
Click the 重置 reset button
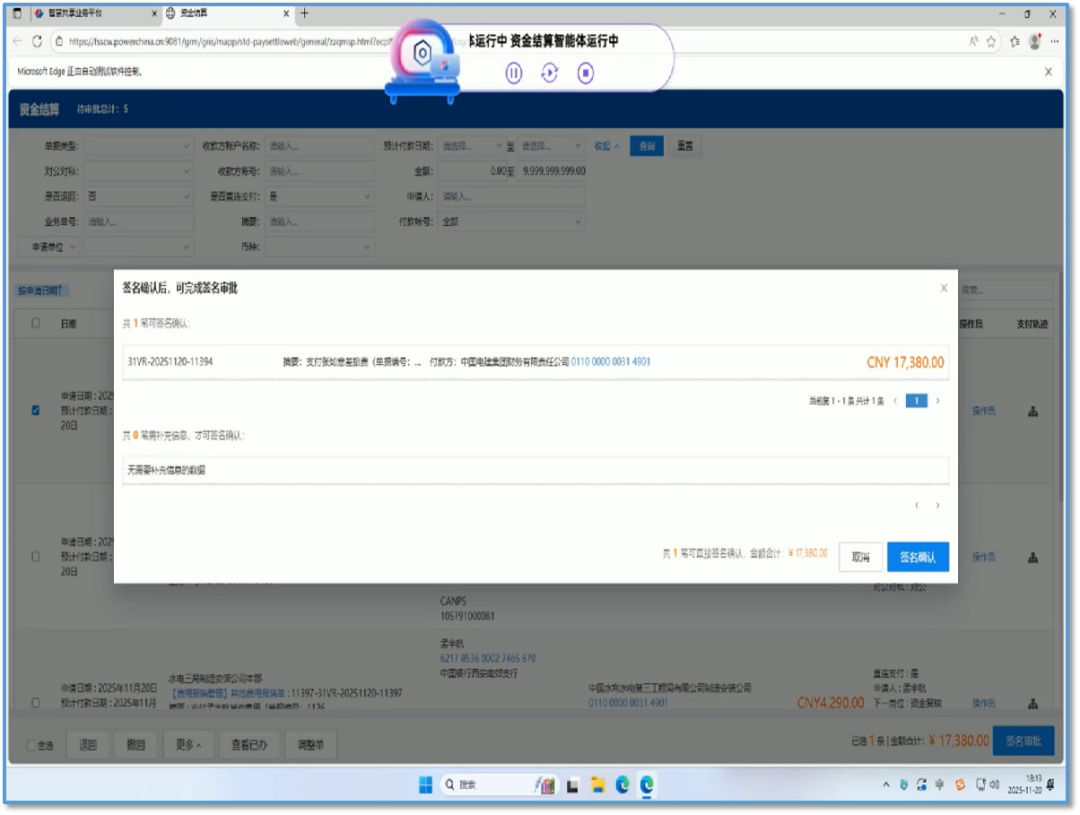[685, 146]
